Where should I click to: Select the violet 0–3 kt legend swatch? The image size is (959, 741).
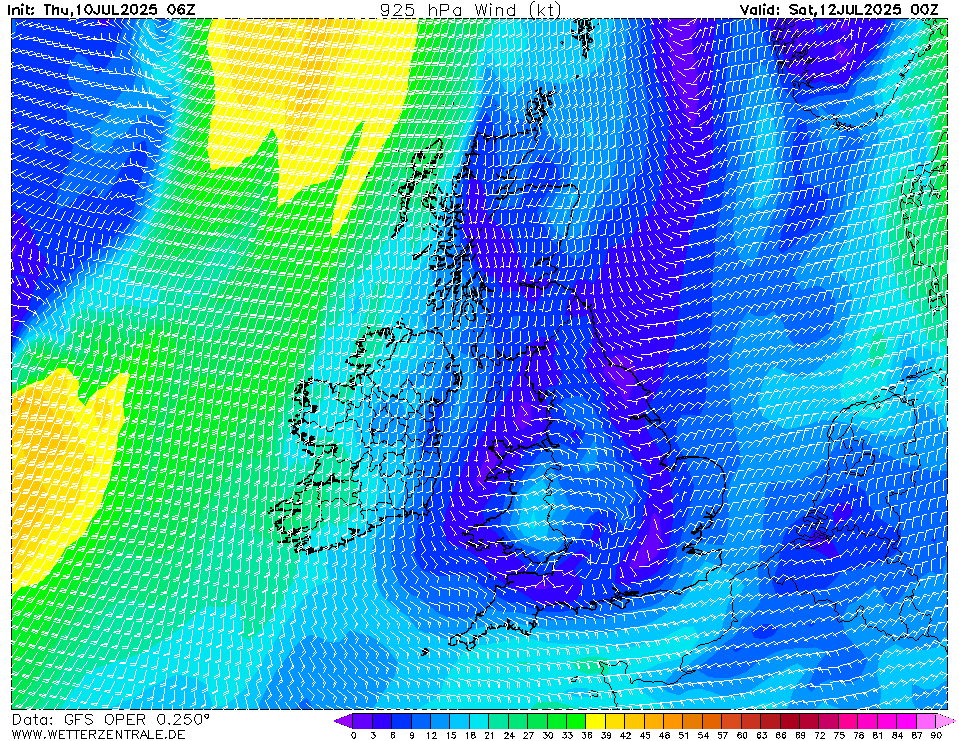[363, 721]
